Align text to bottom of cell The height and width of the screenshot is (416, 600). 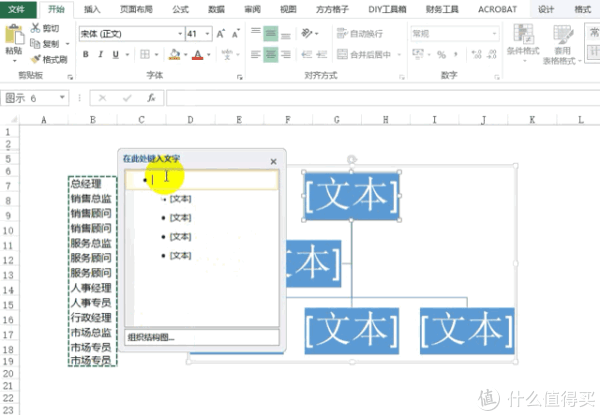click(x=286, y=34)
